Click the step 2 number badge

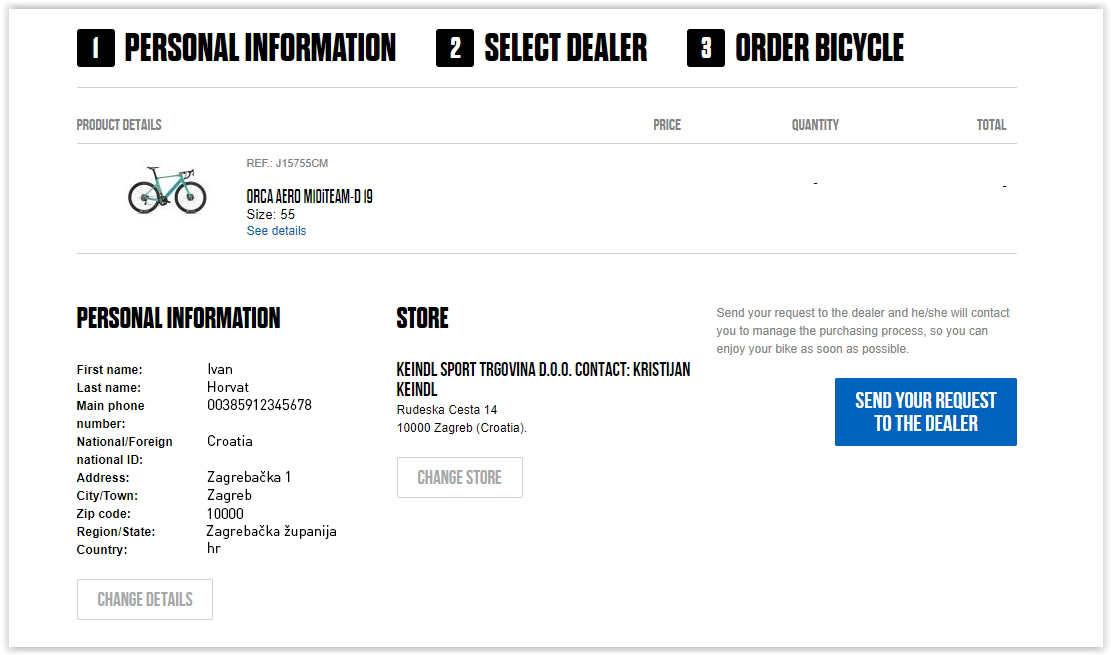pos(455,48)
